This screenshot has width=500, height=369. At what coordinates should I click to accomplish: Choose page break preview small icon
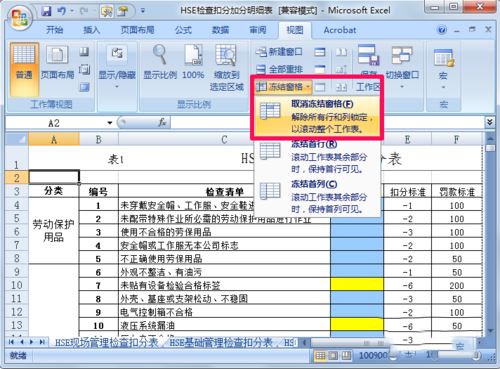point(84,52)
